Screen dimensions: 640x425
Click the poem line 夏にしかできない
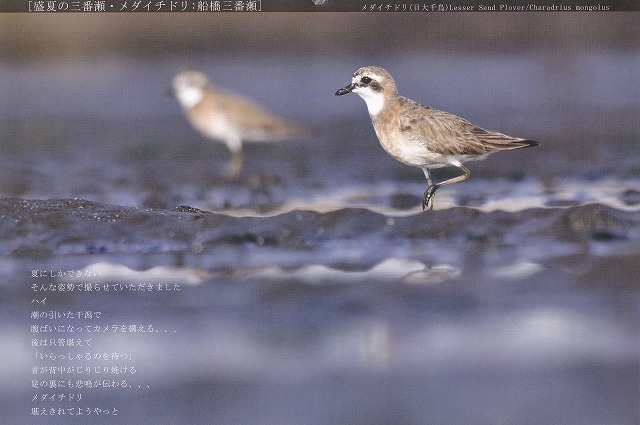coord(66,274)
